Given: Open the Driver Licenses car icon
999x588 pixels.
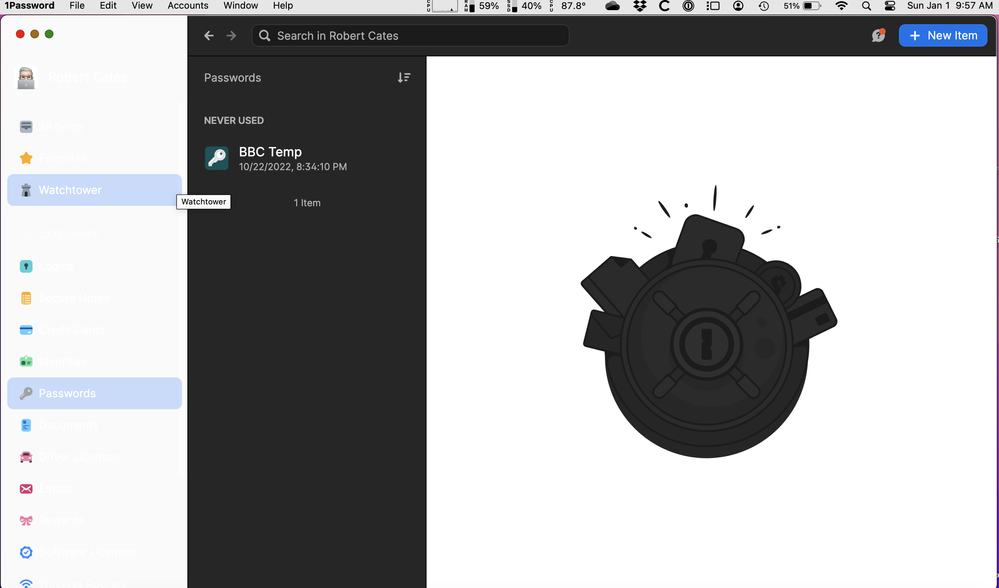Looking at the screenshot, I should tap(27, 457).
